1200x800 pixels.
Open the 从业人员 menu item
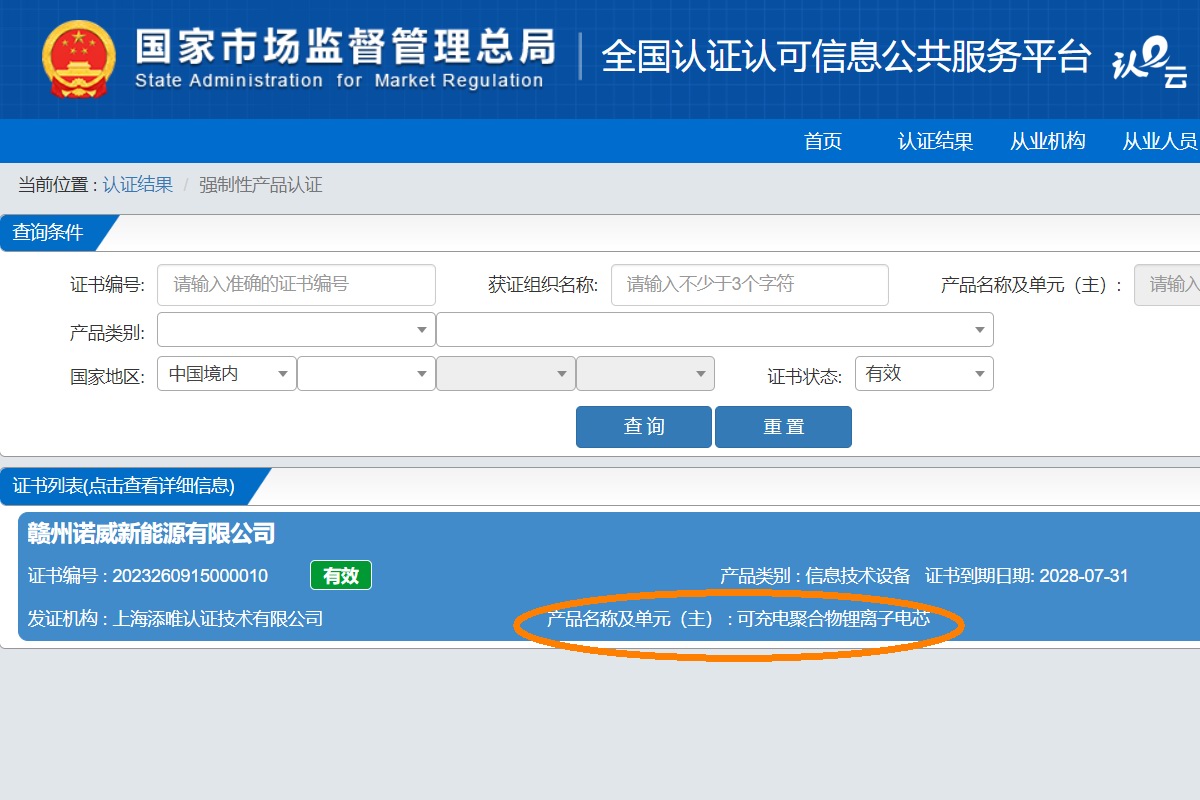pos(1160,141)
